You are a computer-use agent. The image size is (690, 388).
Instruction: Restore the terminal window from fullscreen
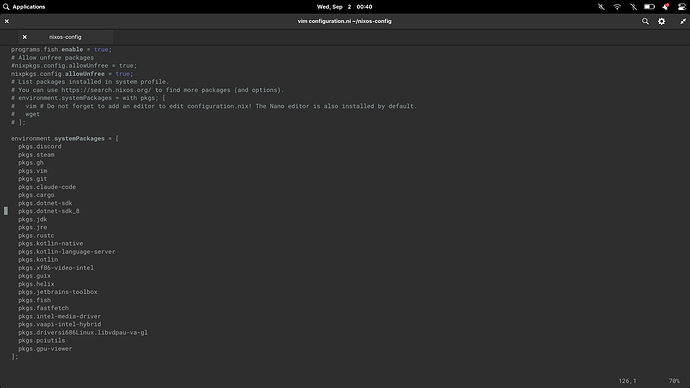pyautogui.click(x=683, y=21)
